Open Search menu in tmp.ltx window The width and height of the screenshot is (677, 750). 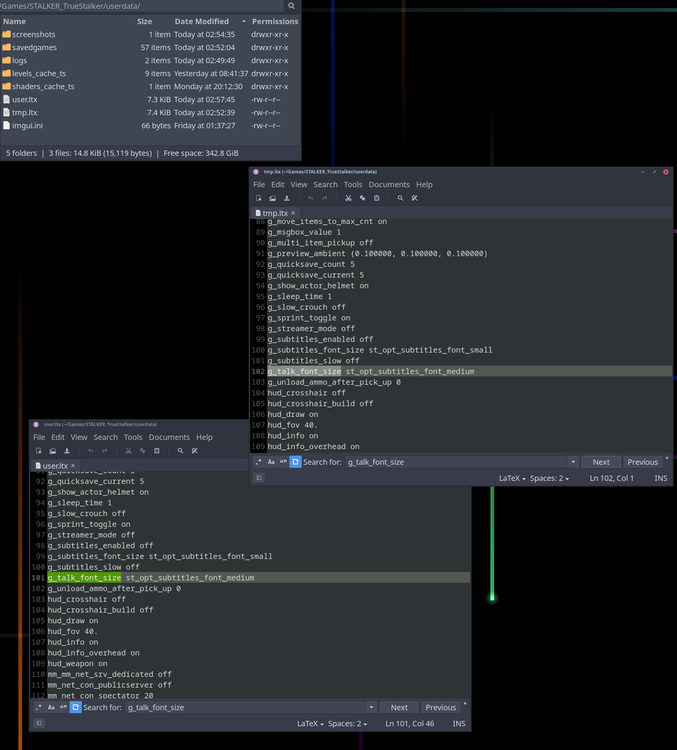point(325,185)
